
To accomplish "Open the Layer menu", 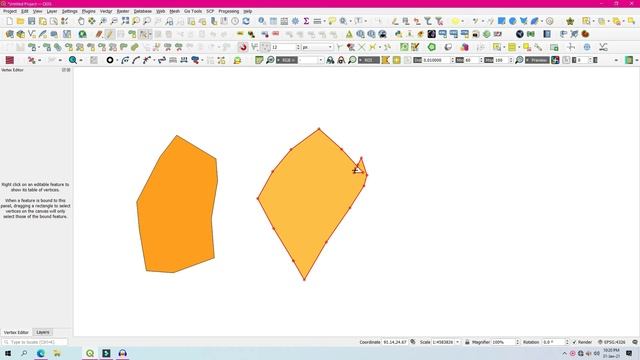I will point(52,11).
